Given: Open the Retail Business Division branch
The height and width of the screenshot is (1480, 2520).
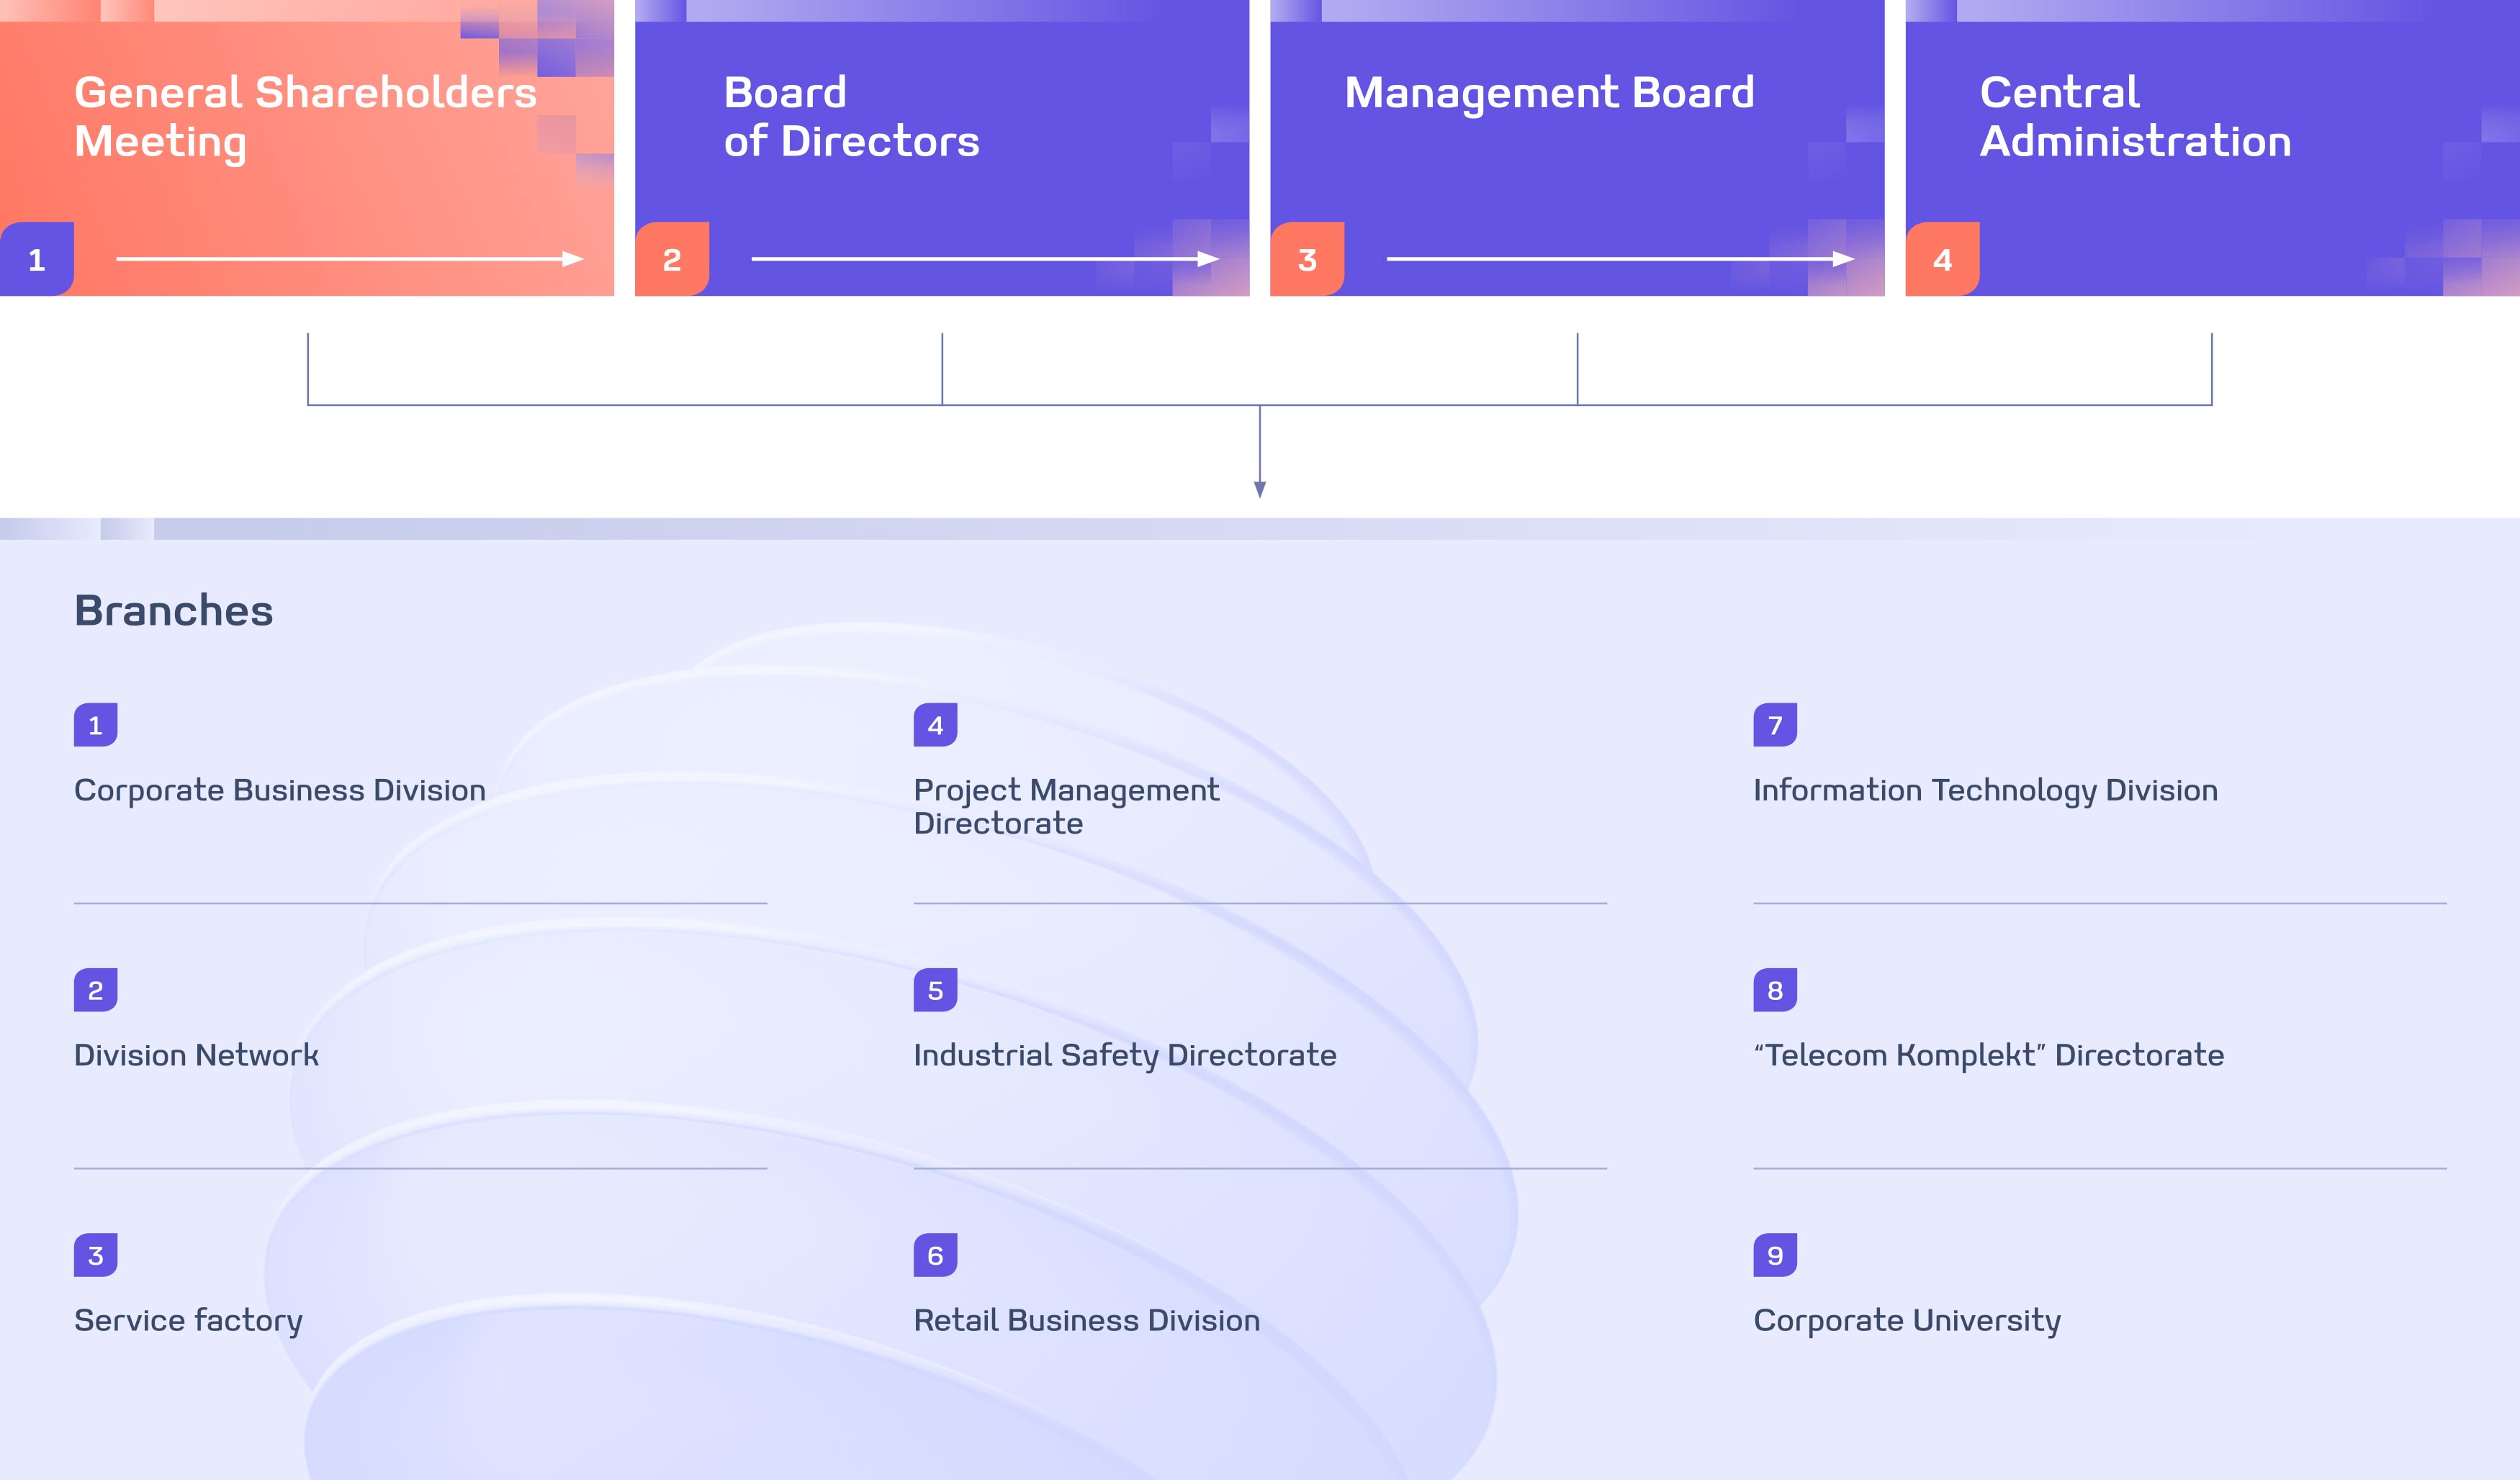Looking at the screenshot, I should pos(1086,1320).
